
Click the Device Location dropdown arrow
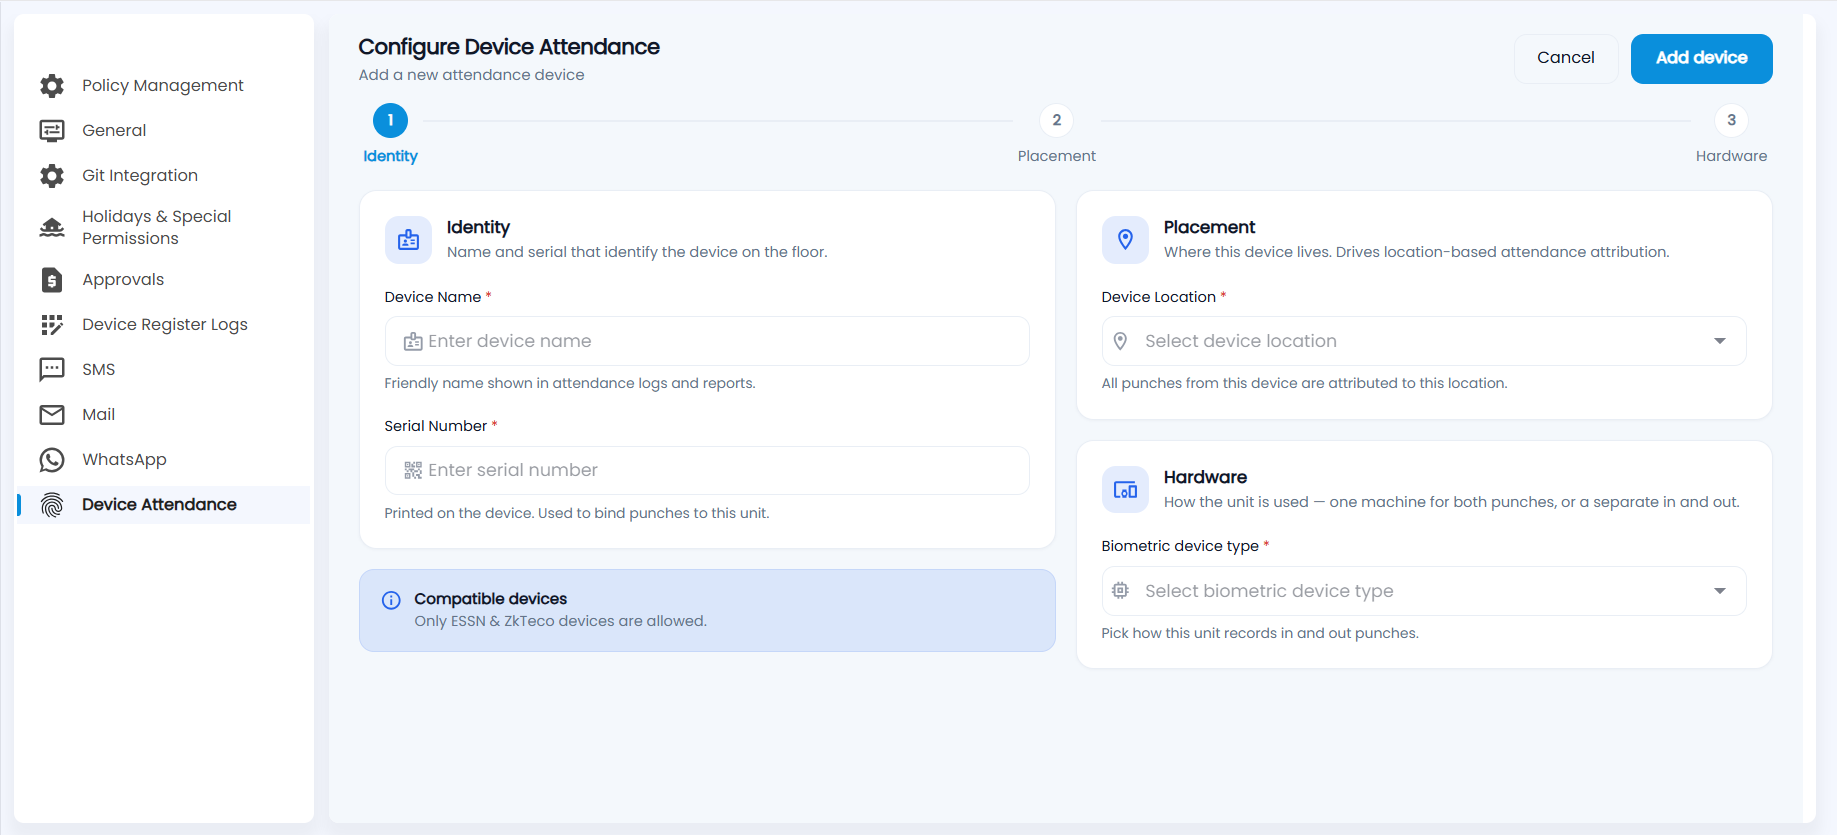tap(1720, 341)
